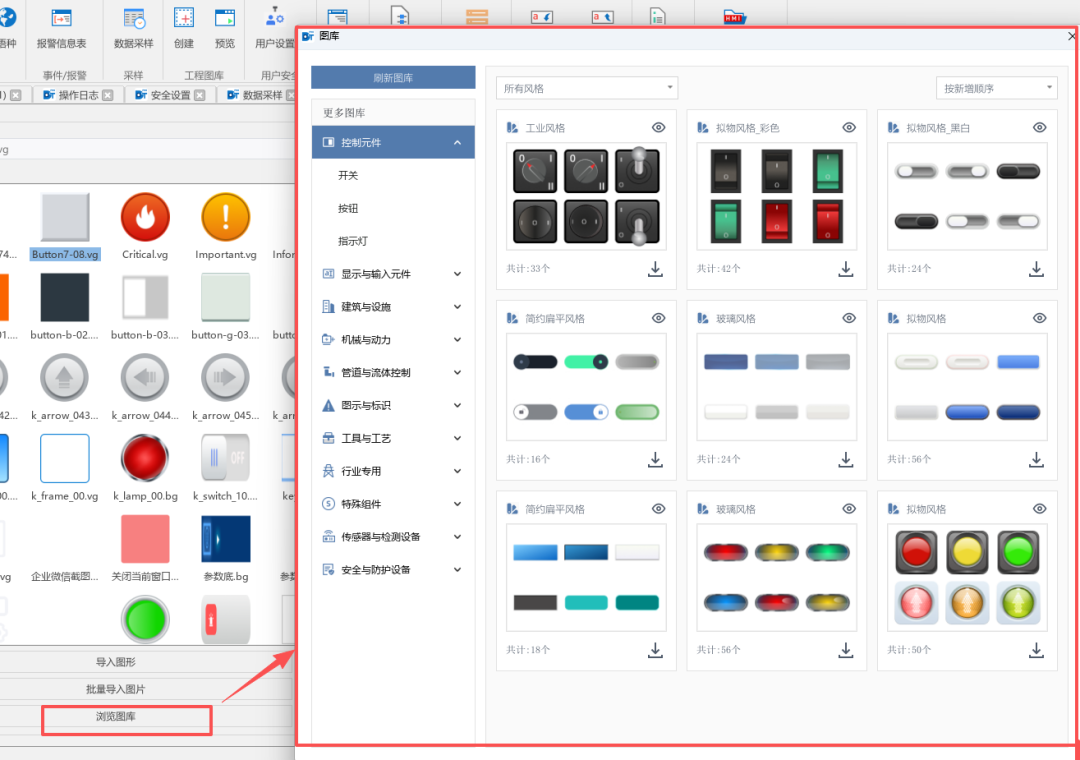Download the 拟物风格_彩色 library

pos(846,269)
